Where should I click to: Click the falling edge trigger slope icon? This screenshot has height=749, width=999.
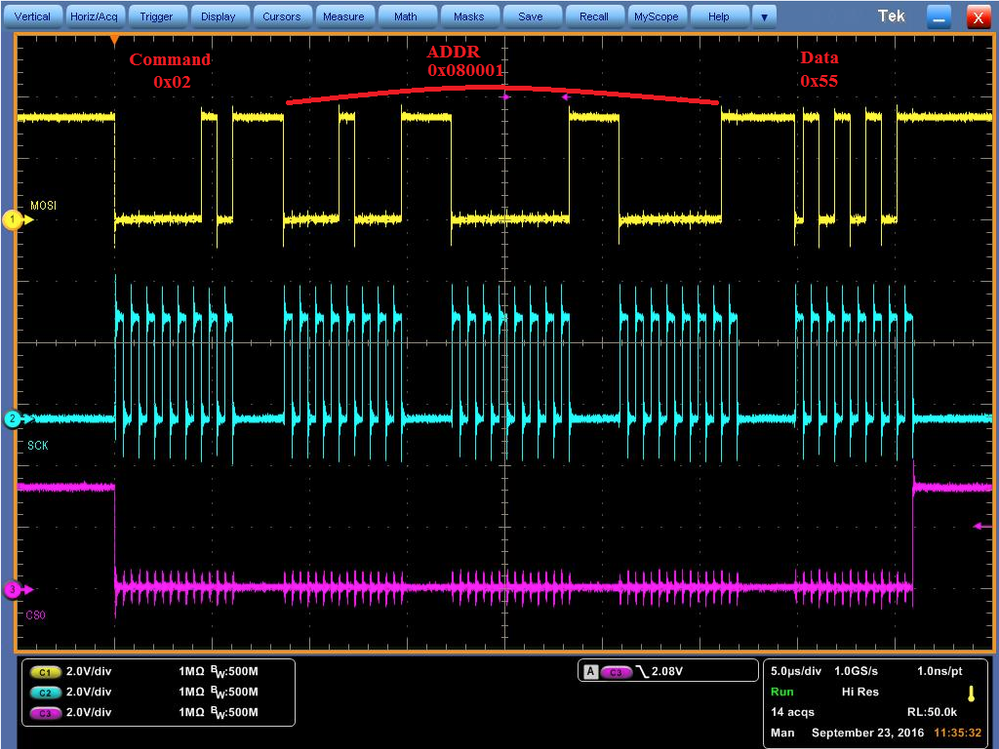642,671
